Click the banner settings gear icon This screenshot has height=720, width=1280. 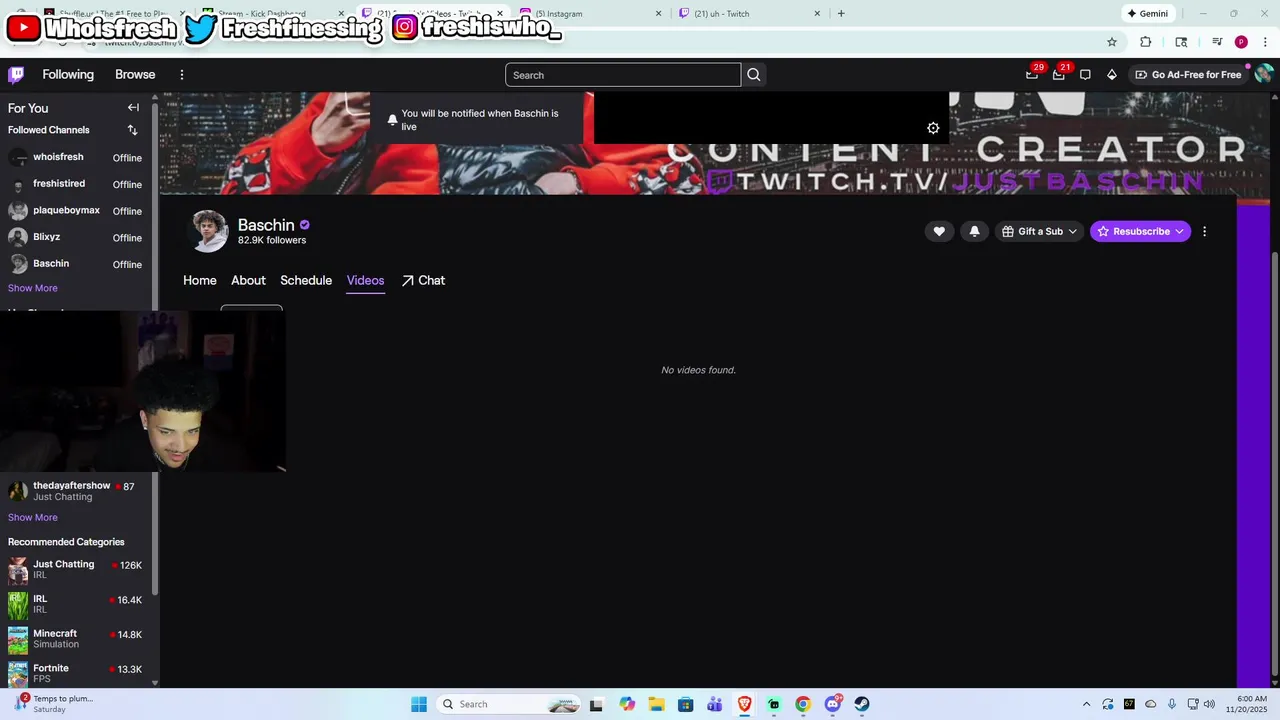click(933, 128)
